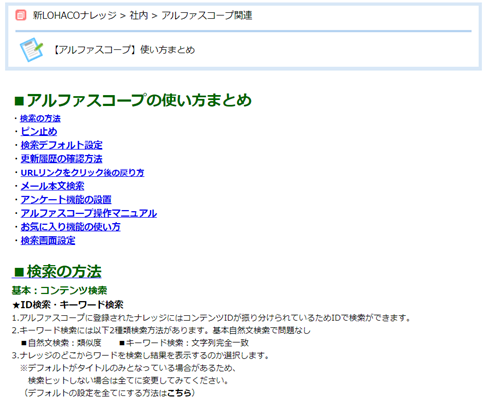Click the 検索ヒットしない場合は全てに変更 line
The height and width of the screenshot is (399, 486).
click(x=128, y=380)
